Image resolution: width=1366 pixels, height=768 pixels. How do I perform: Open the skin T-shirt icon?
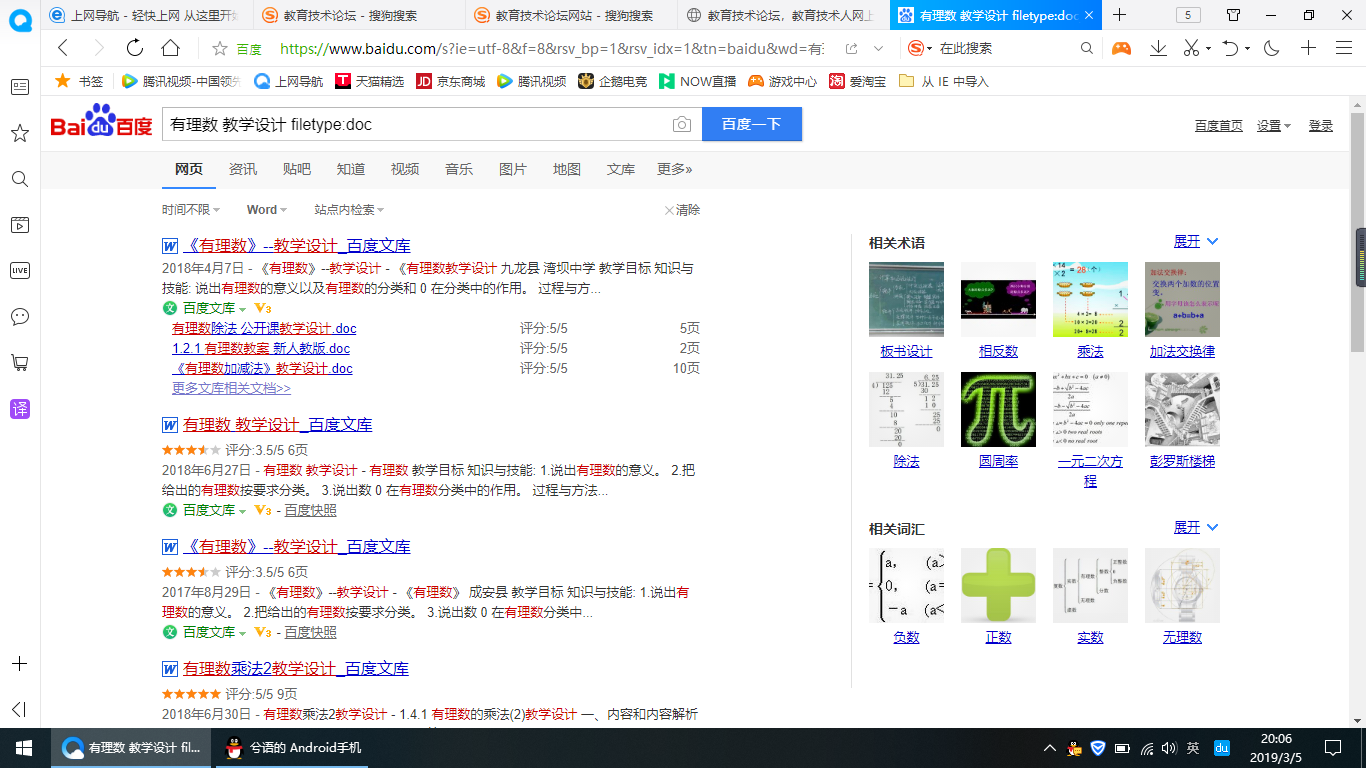[1234, 15]
